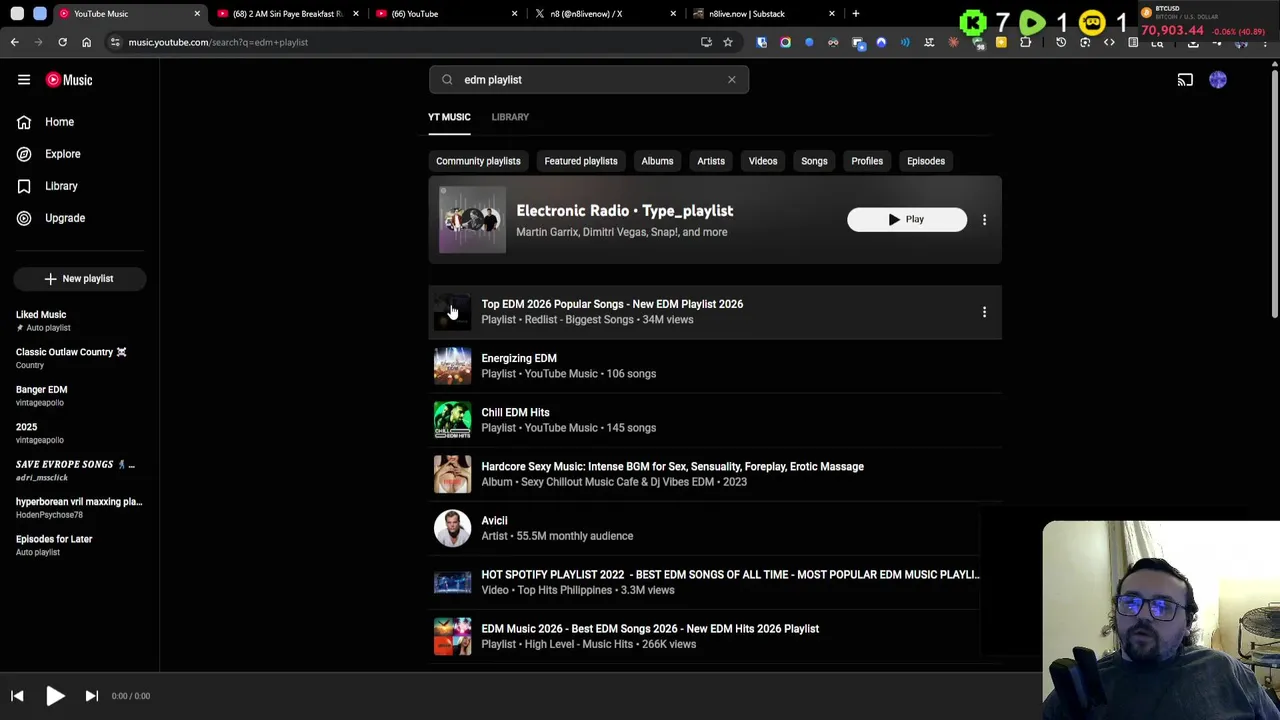Click browser Home button
The height and width of the screenshot is (720, 1280).
coord(86,42)
